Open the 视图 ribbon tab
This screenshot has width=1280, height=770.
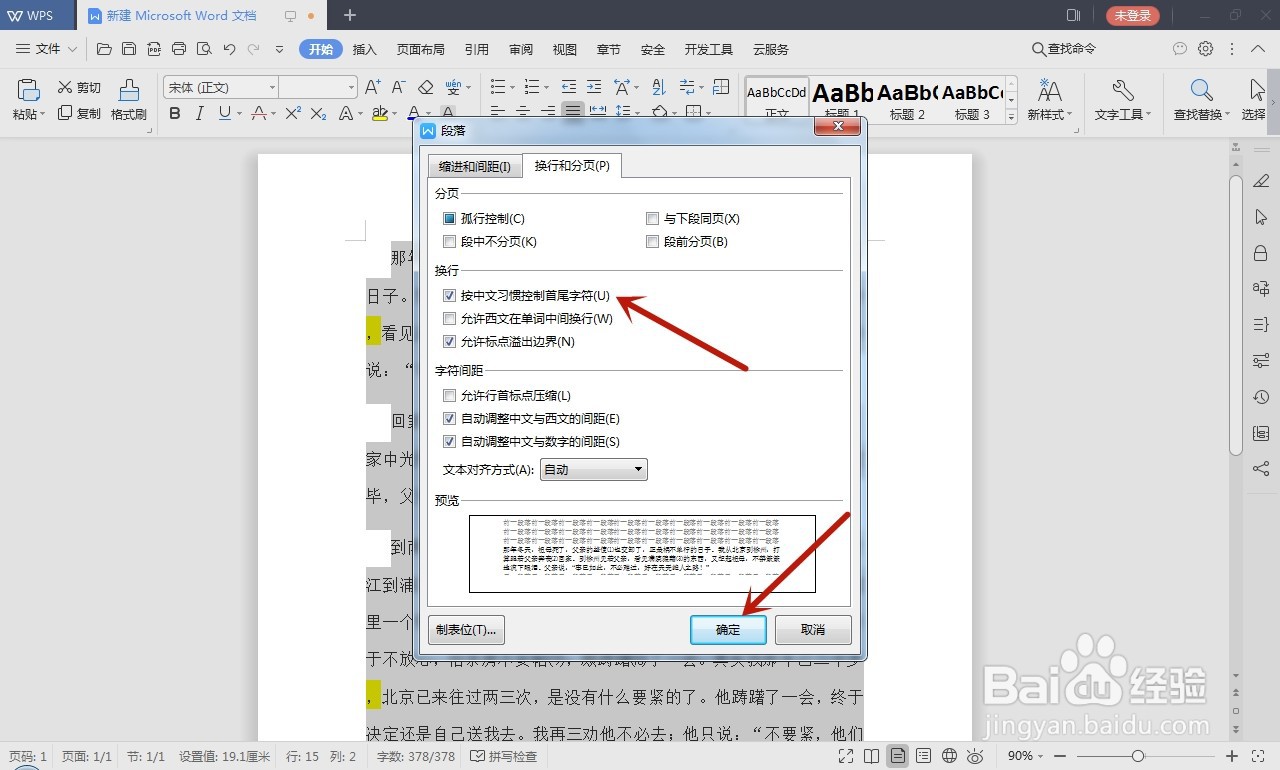tap(565, 49)
